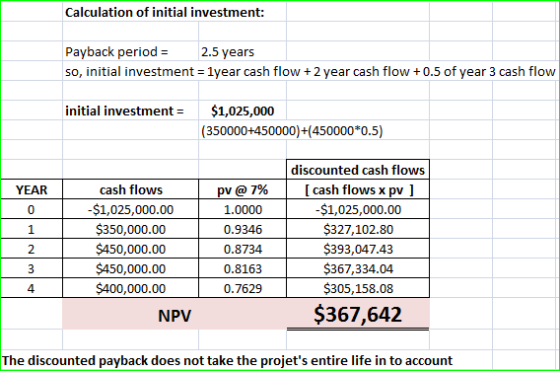Select the 'initial investment =' label cell

124,111
